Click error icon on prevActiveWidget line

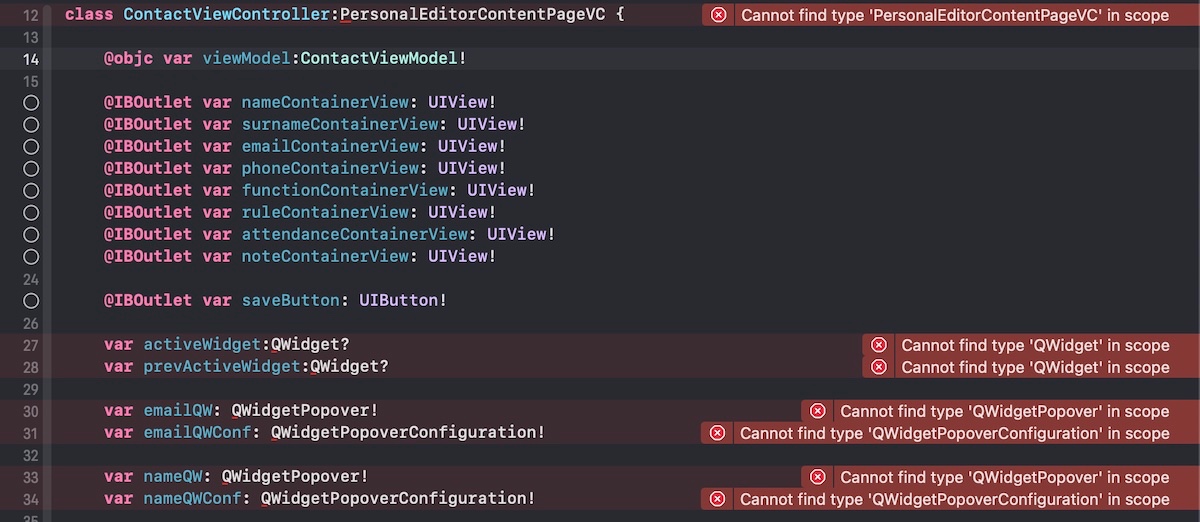(879, 367)
